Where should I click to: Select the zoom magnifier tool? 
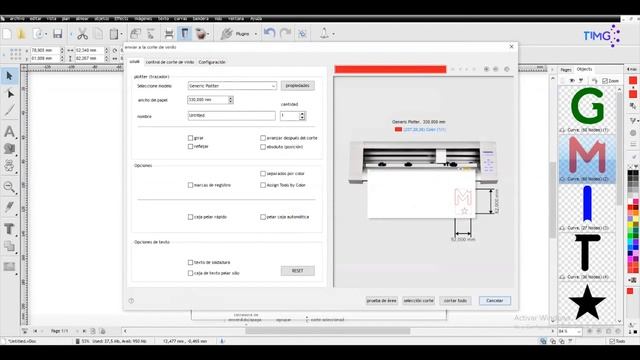9,187
